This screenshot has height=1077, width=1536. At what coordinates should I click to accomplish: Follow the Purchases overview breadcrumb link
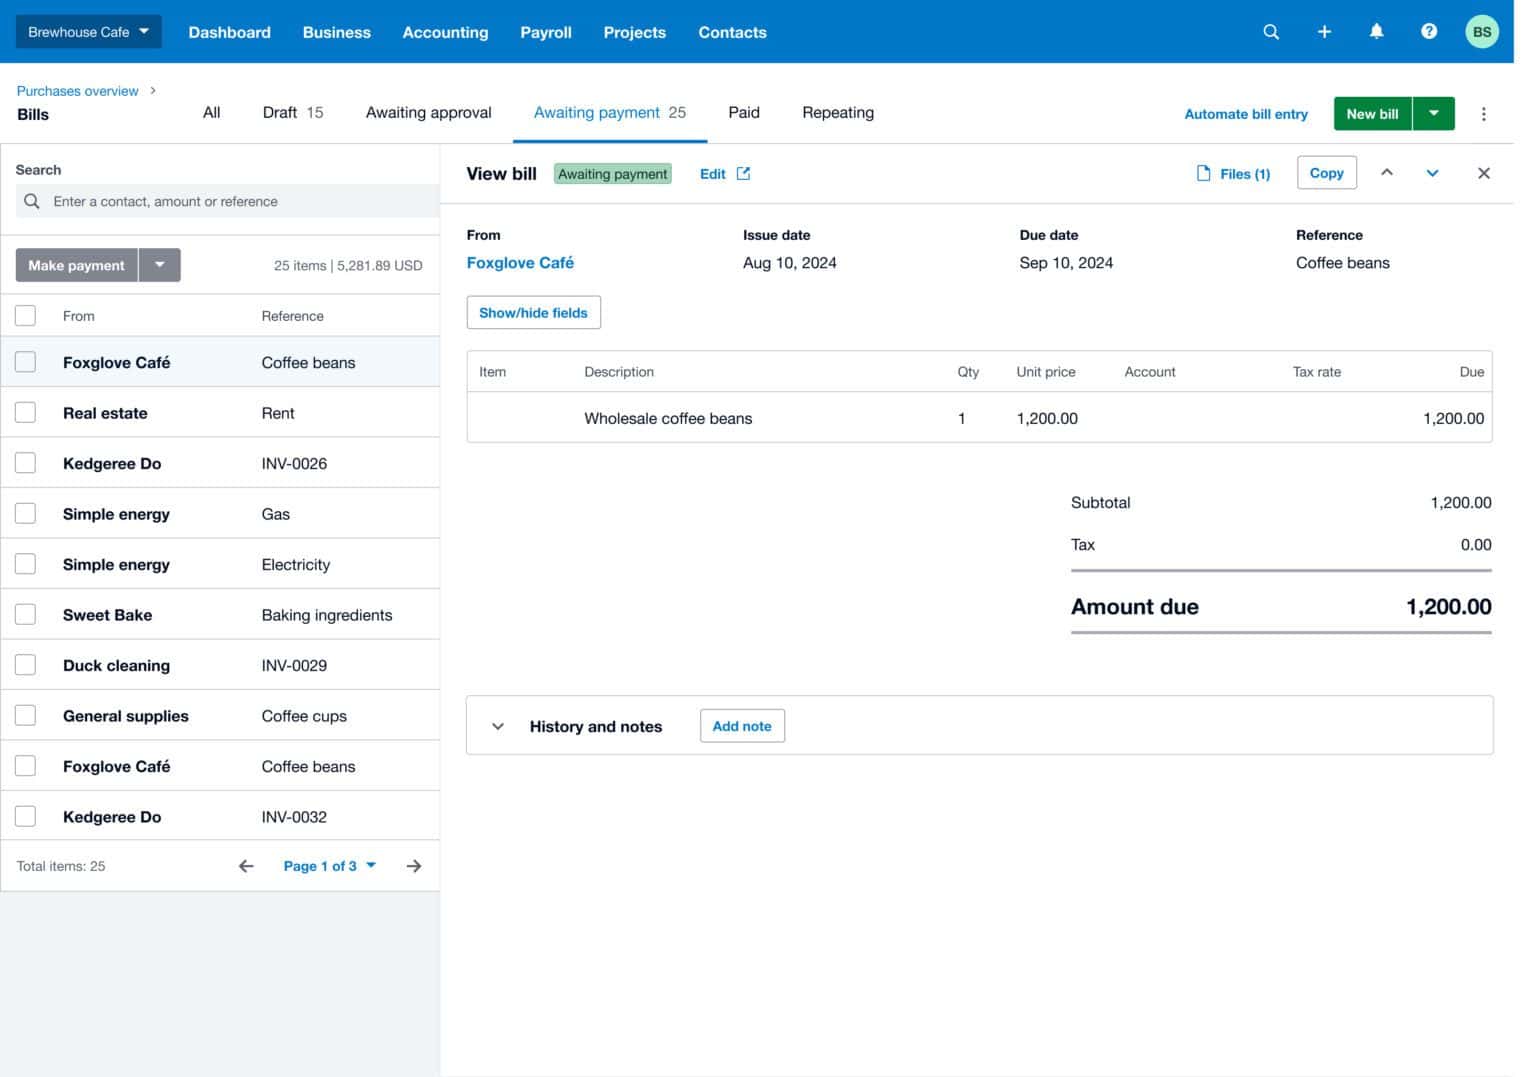77,90
